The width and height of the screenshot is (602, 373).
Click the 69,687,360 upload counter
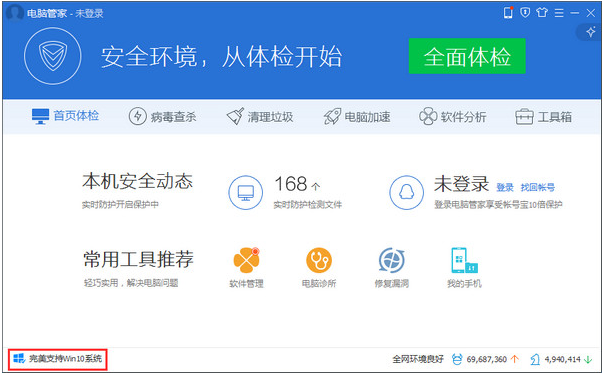pyautogui.click(x=487, y=359)
